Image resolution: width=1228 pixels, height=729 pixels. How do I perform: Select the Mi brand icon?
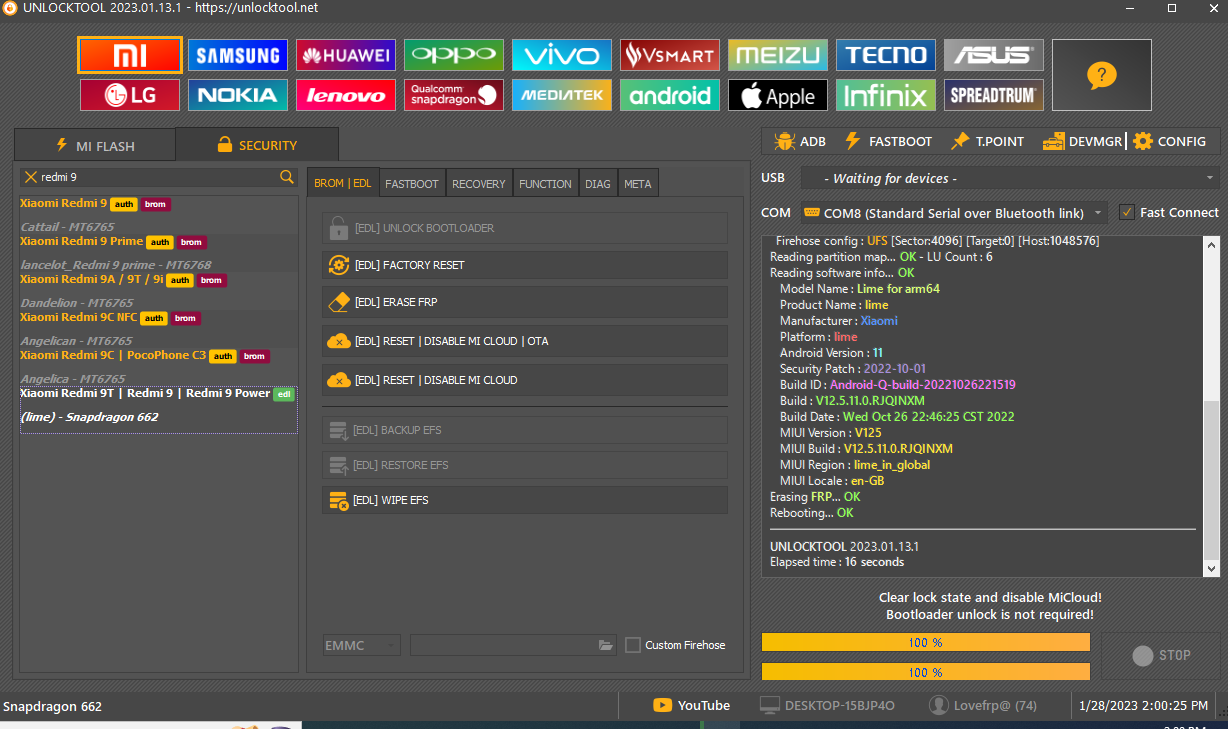click(130, 55)
